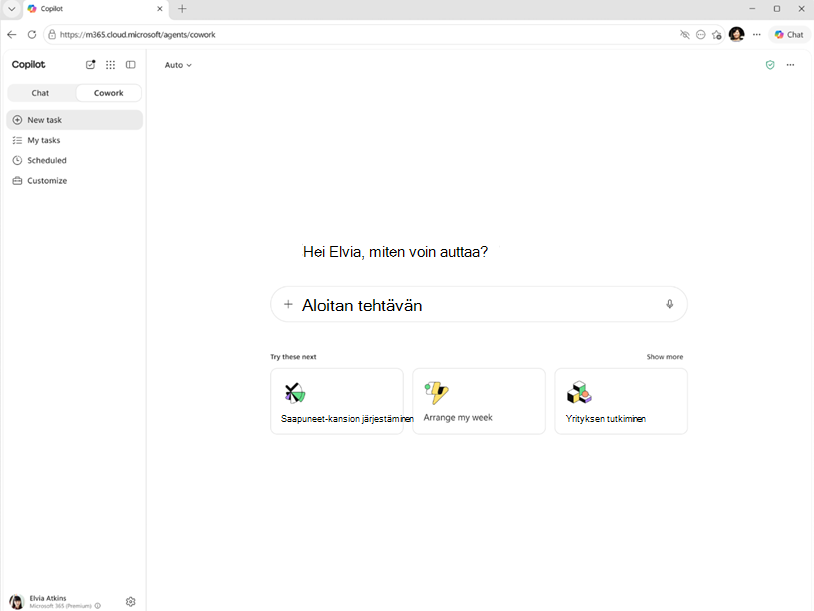Open the more options ellipsis in Copilot header
The image size is (814, 611).
tap(790, 65)
